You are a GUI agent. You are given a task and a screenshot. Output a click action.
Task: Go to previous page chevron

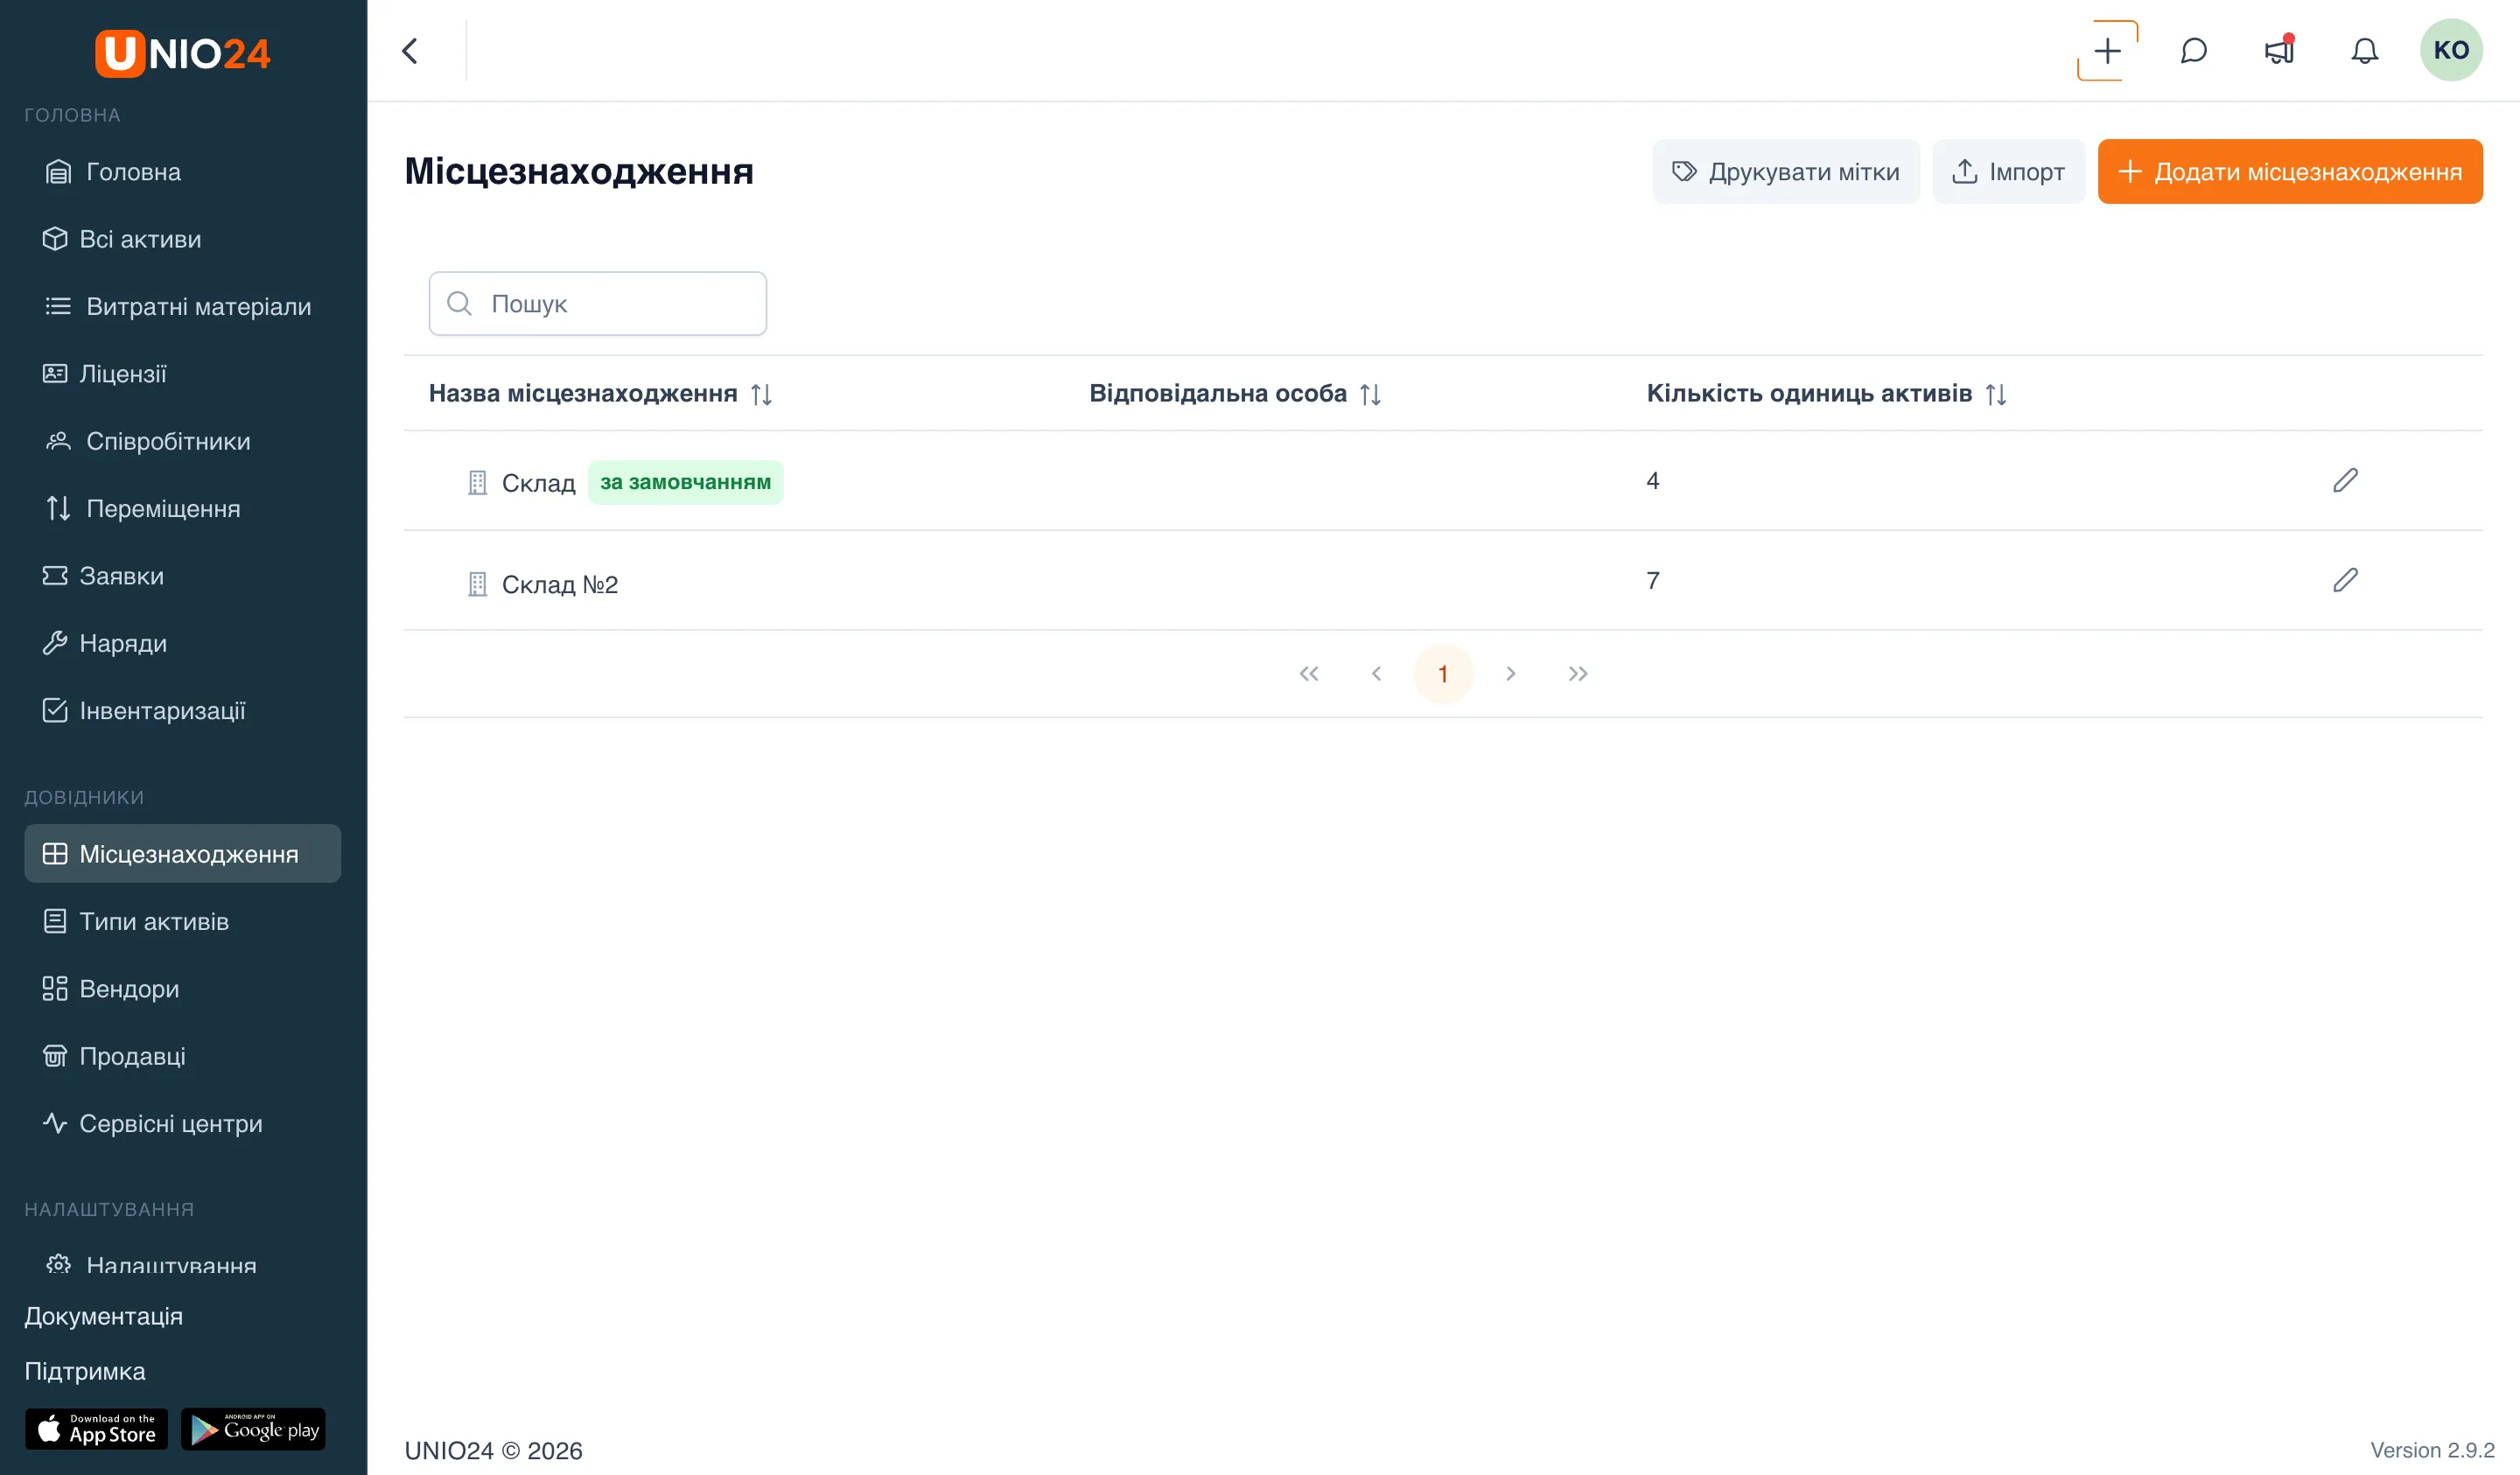click(x=1376, y=674)
